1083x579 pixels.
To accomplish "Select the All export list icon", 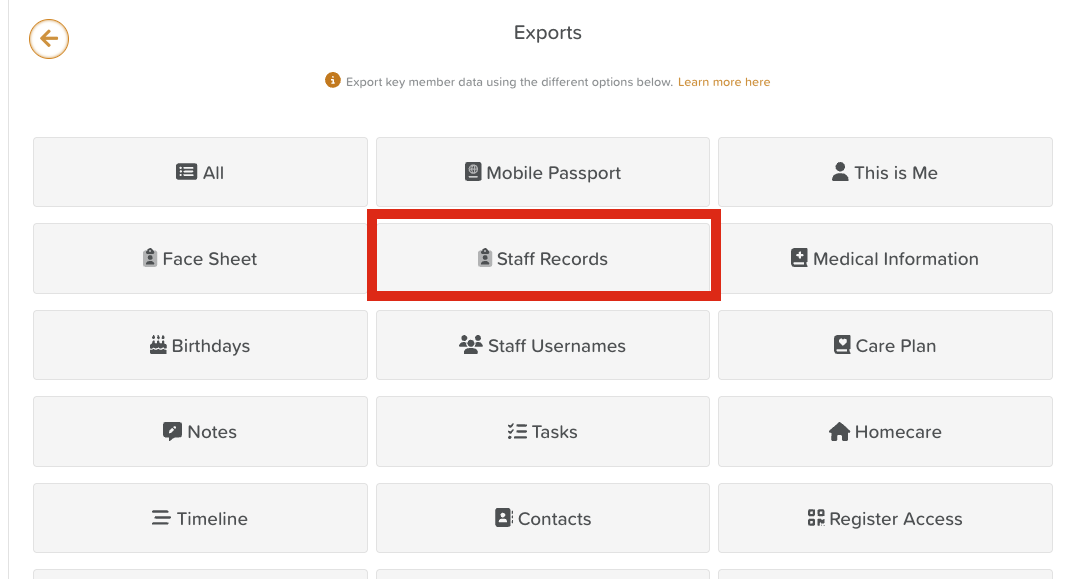I will click(186, 172).
